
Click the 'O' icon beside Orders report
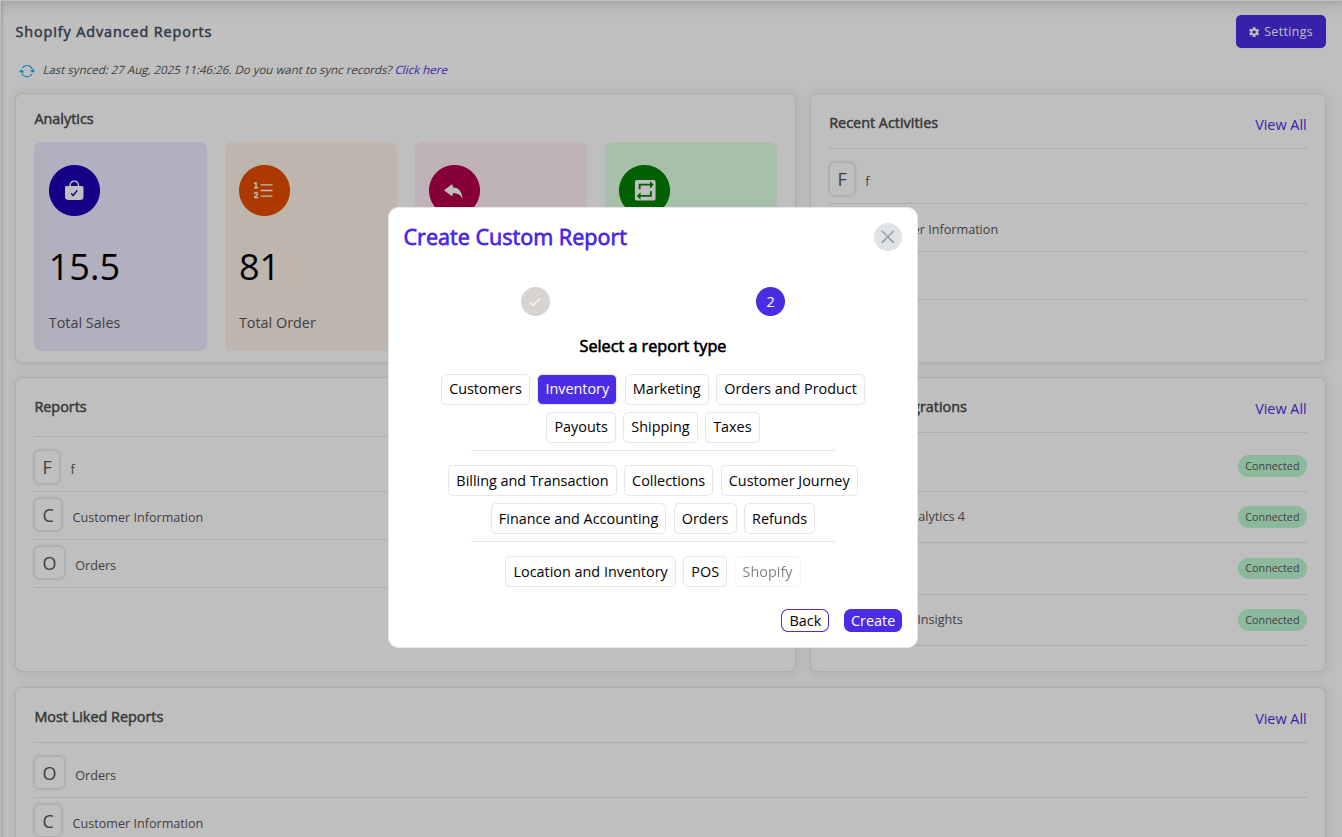pos(49,564)
